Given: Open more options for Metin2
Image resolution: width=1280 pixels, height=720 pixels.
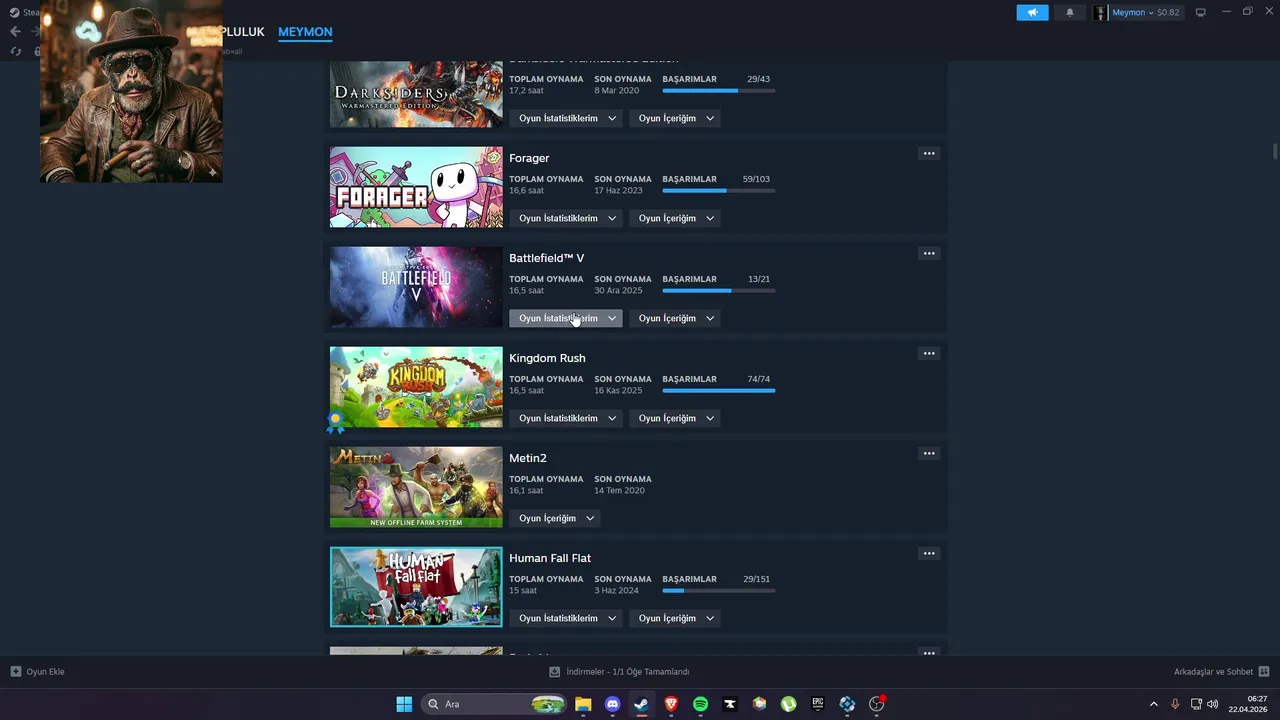Looking at the screenshot, I should 929,453.
